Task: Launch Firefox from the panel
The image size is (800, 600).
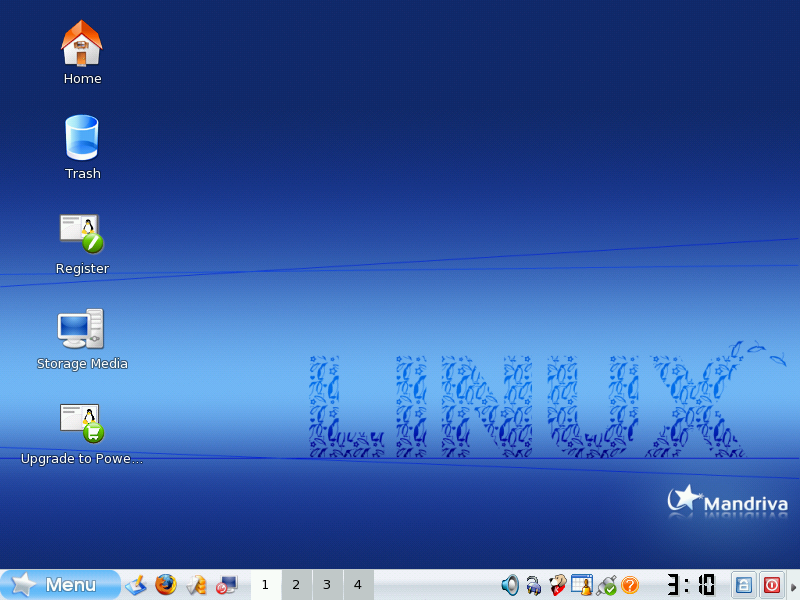Action: pos(166,585)
